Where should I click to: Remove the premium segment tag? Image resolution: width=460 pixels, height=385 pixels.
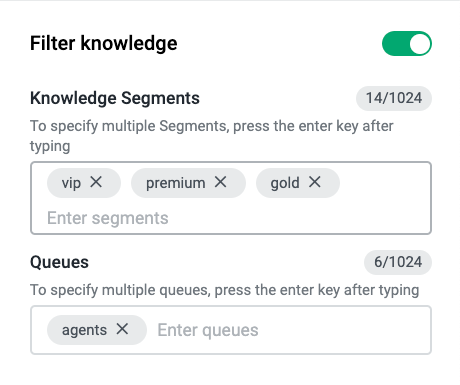coord(220,182)
